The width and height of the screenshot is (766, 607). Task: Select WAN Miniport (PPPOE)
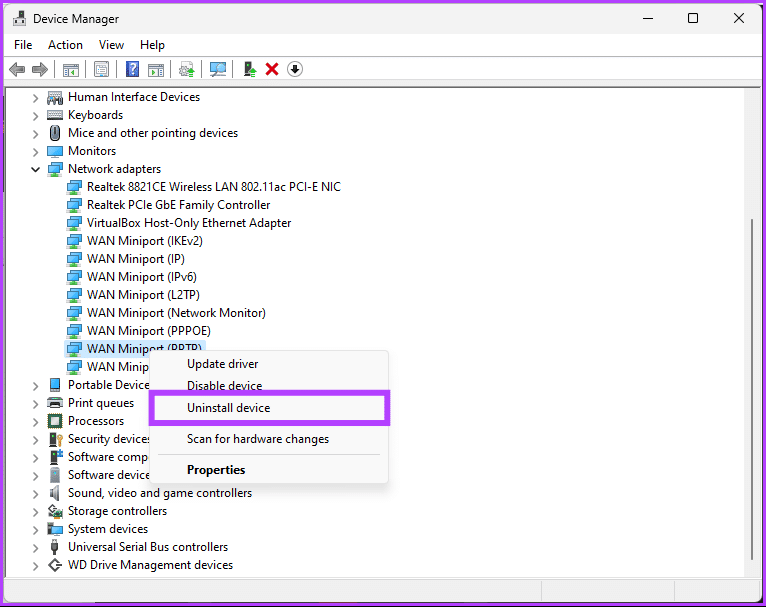(149, 331)
